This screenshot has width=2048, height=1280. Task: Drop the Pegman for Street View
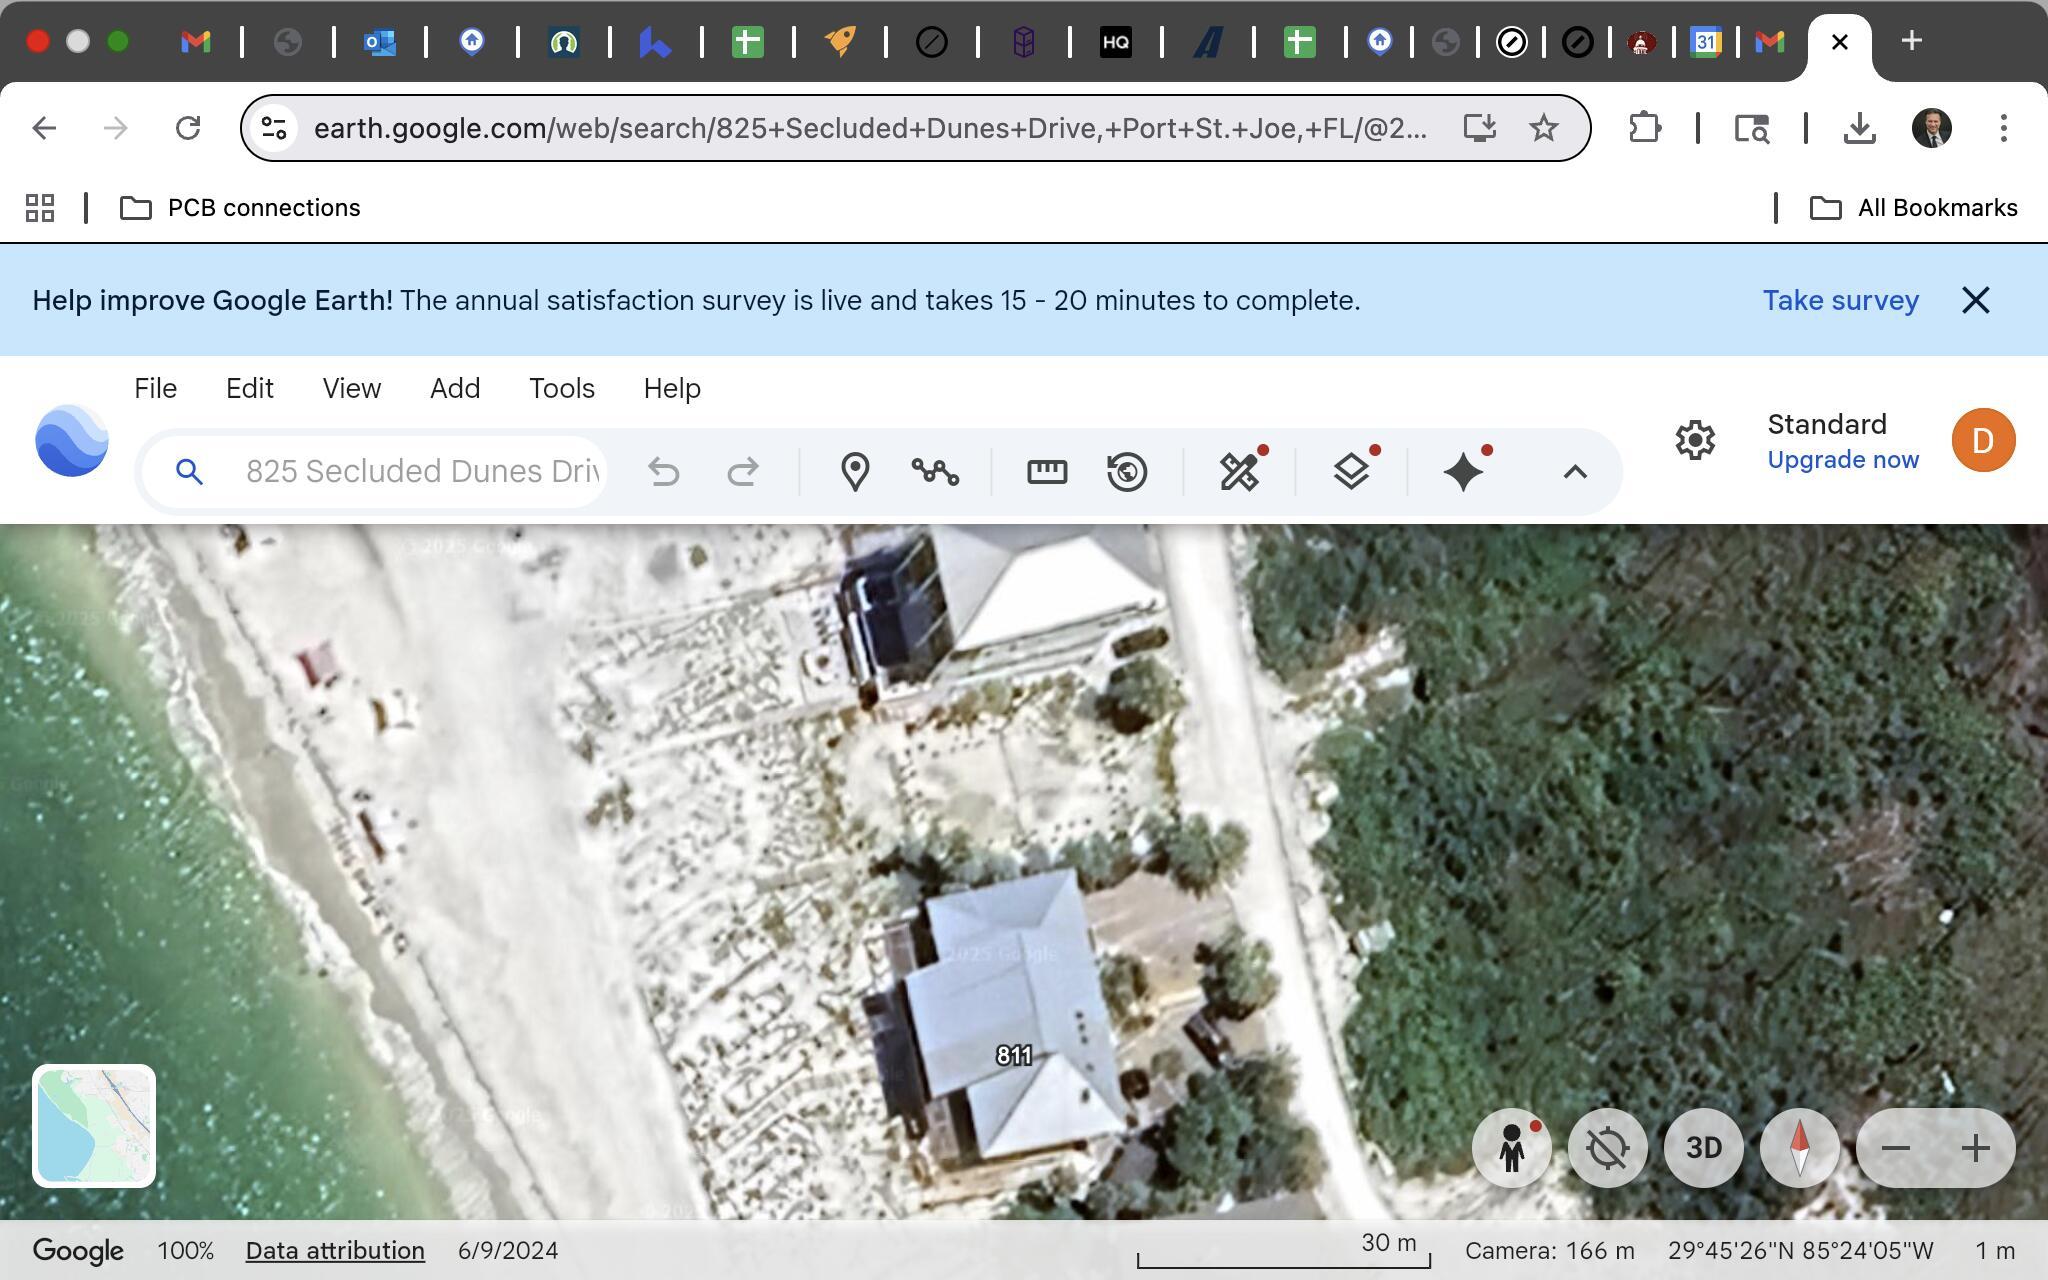pyautogui.click(x=1511, y=1148)
